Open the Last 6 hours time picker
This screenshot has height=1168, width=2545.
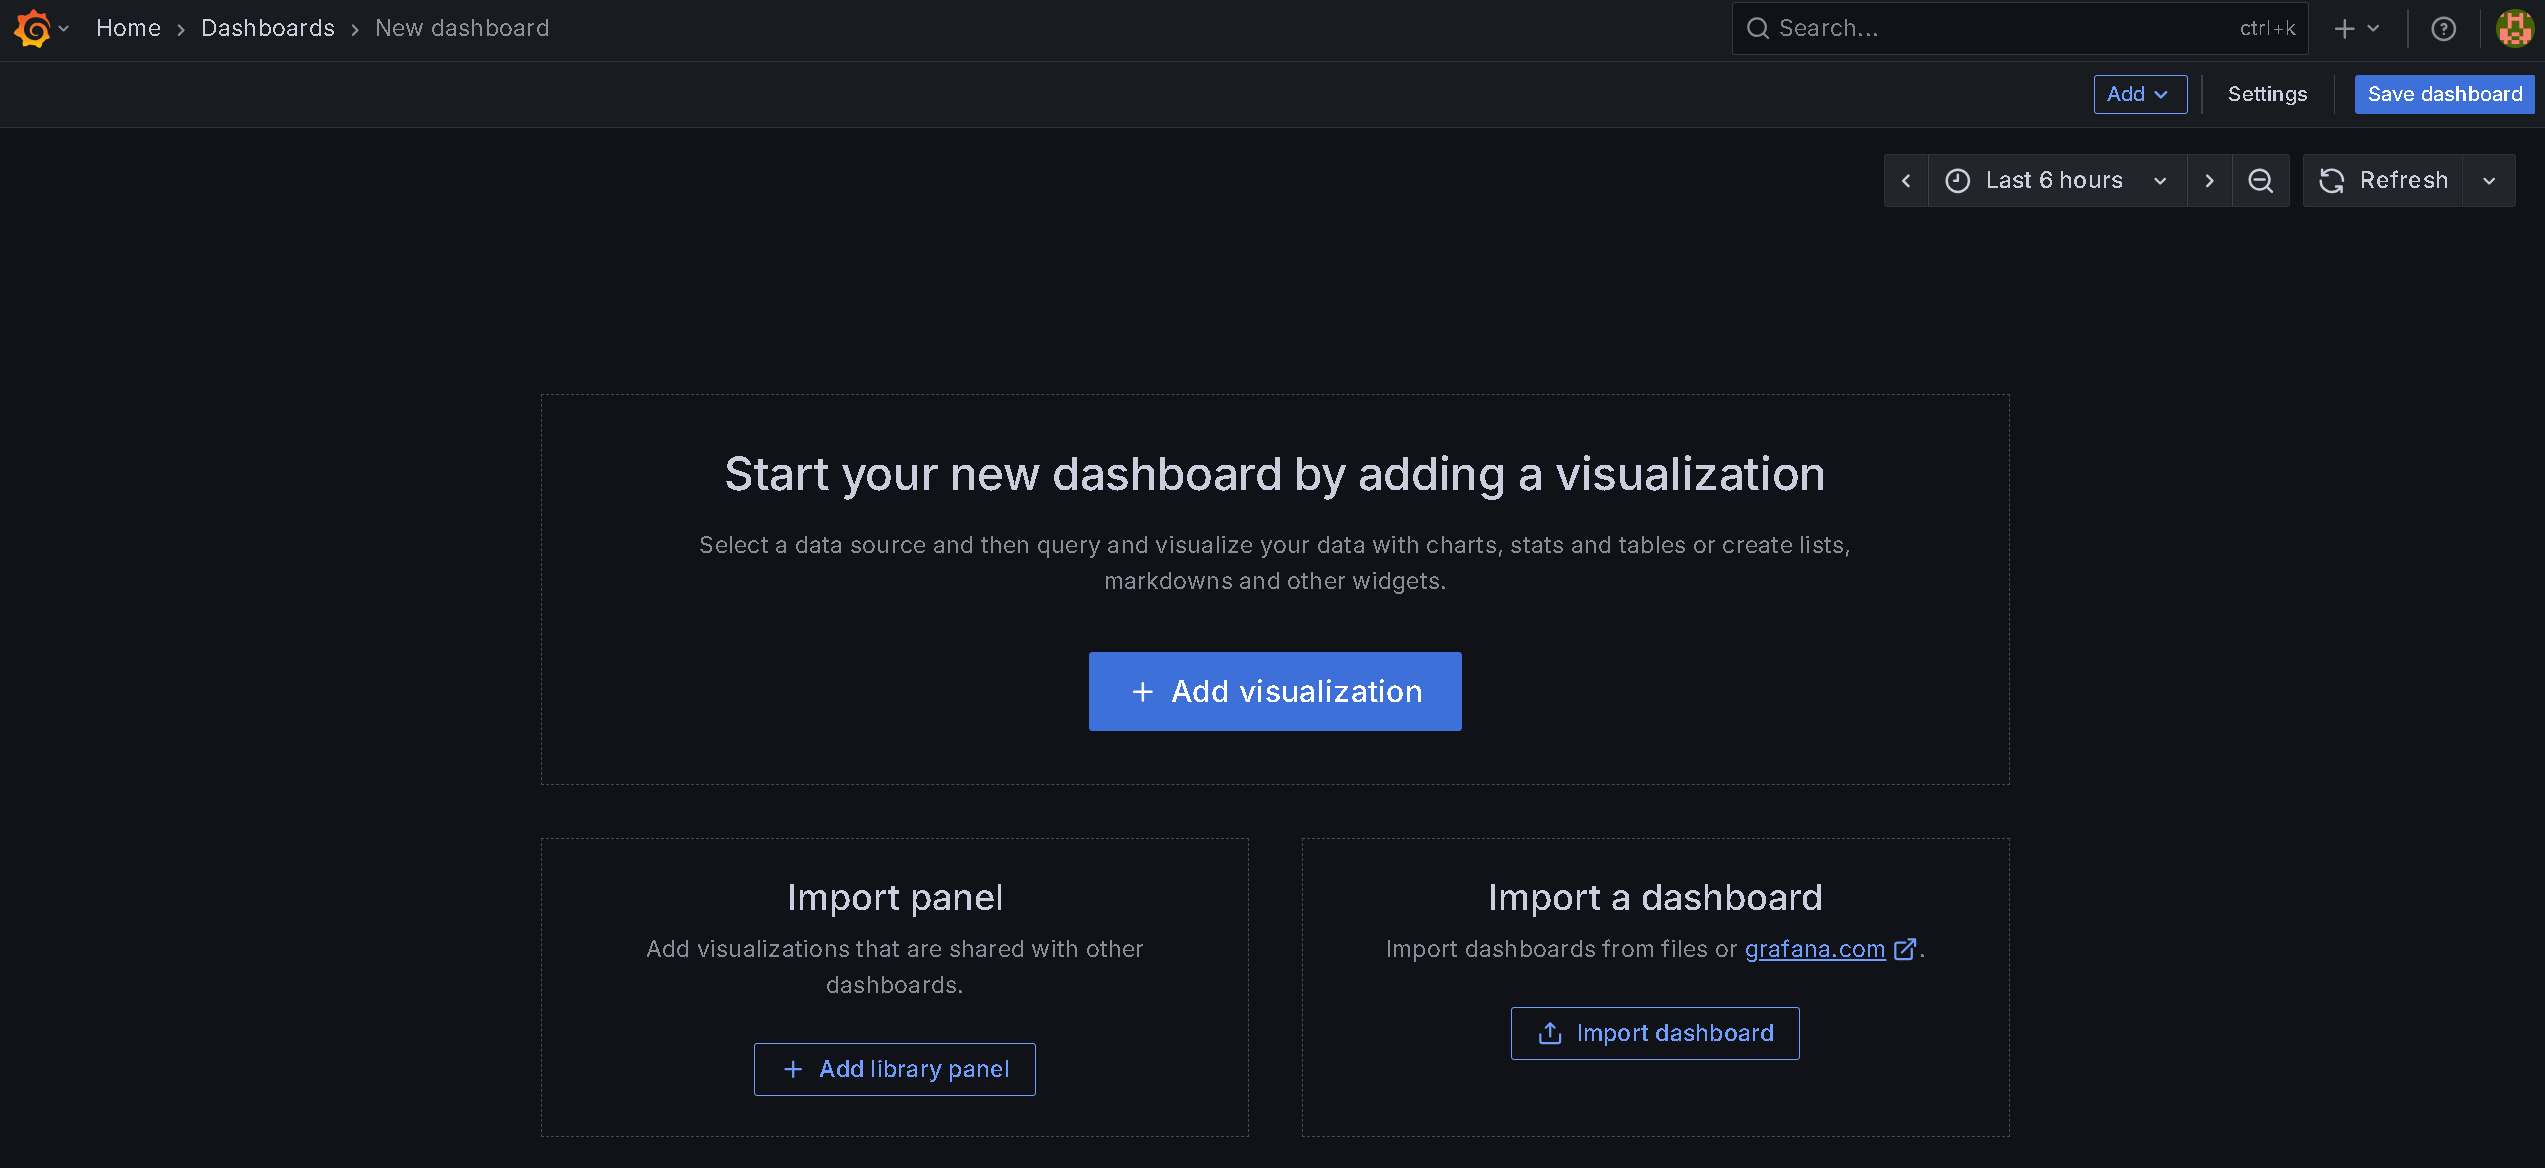click(x=2055, y=181)
